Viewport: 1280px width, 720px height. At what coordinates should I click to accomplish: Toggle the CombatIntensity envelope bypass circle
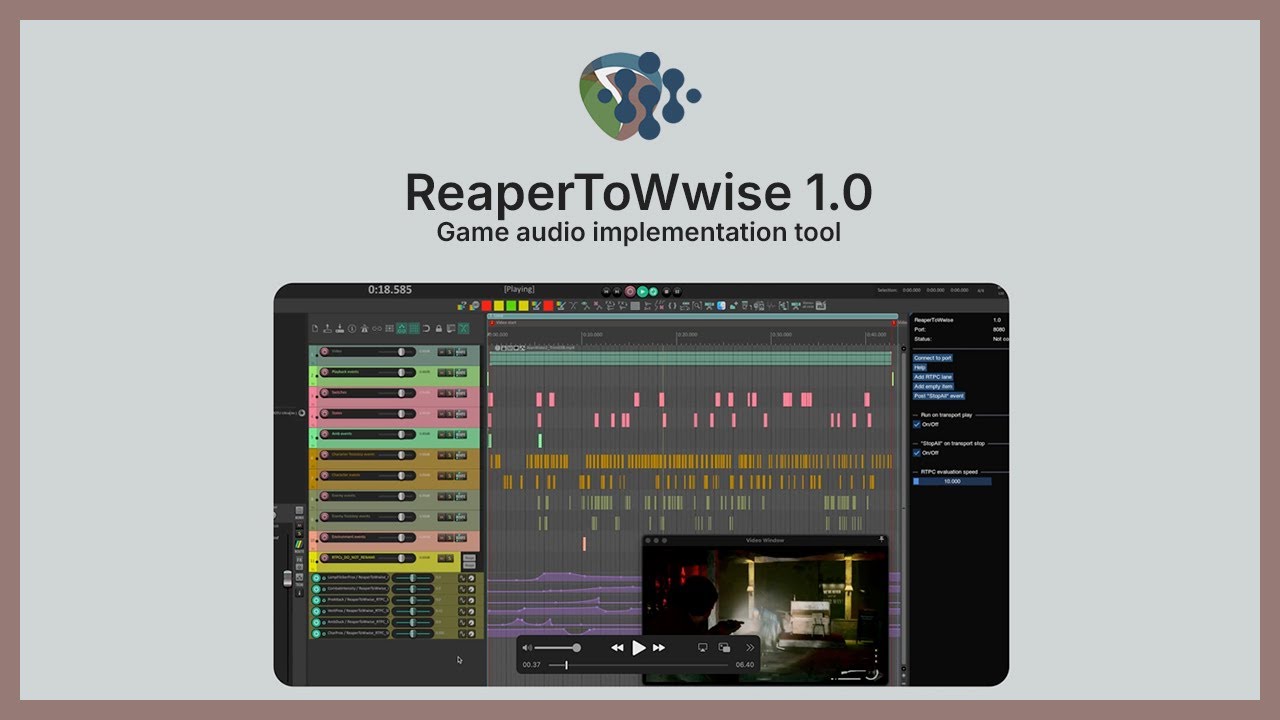(316, 589)
